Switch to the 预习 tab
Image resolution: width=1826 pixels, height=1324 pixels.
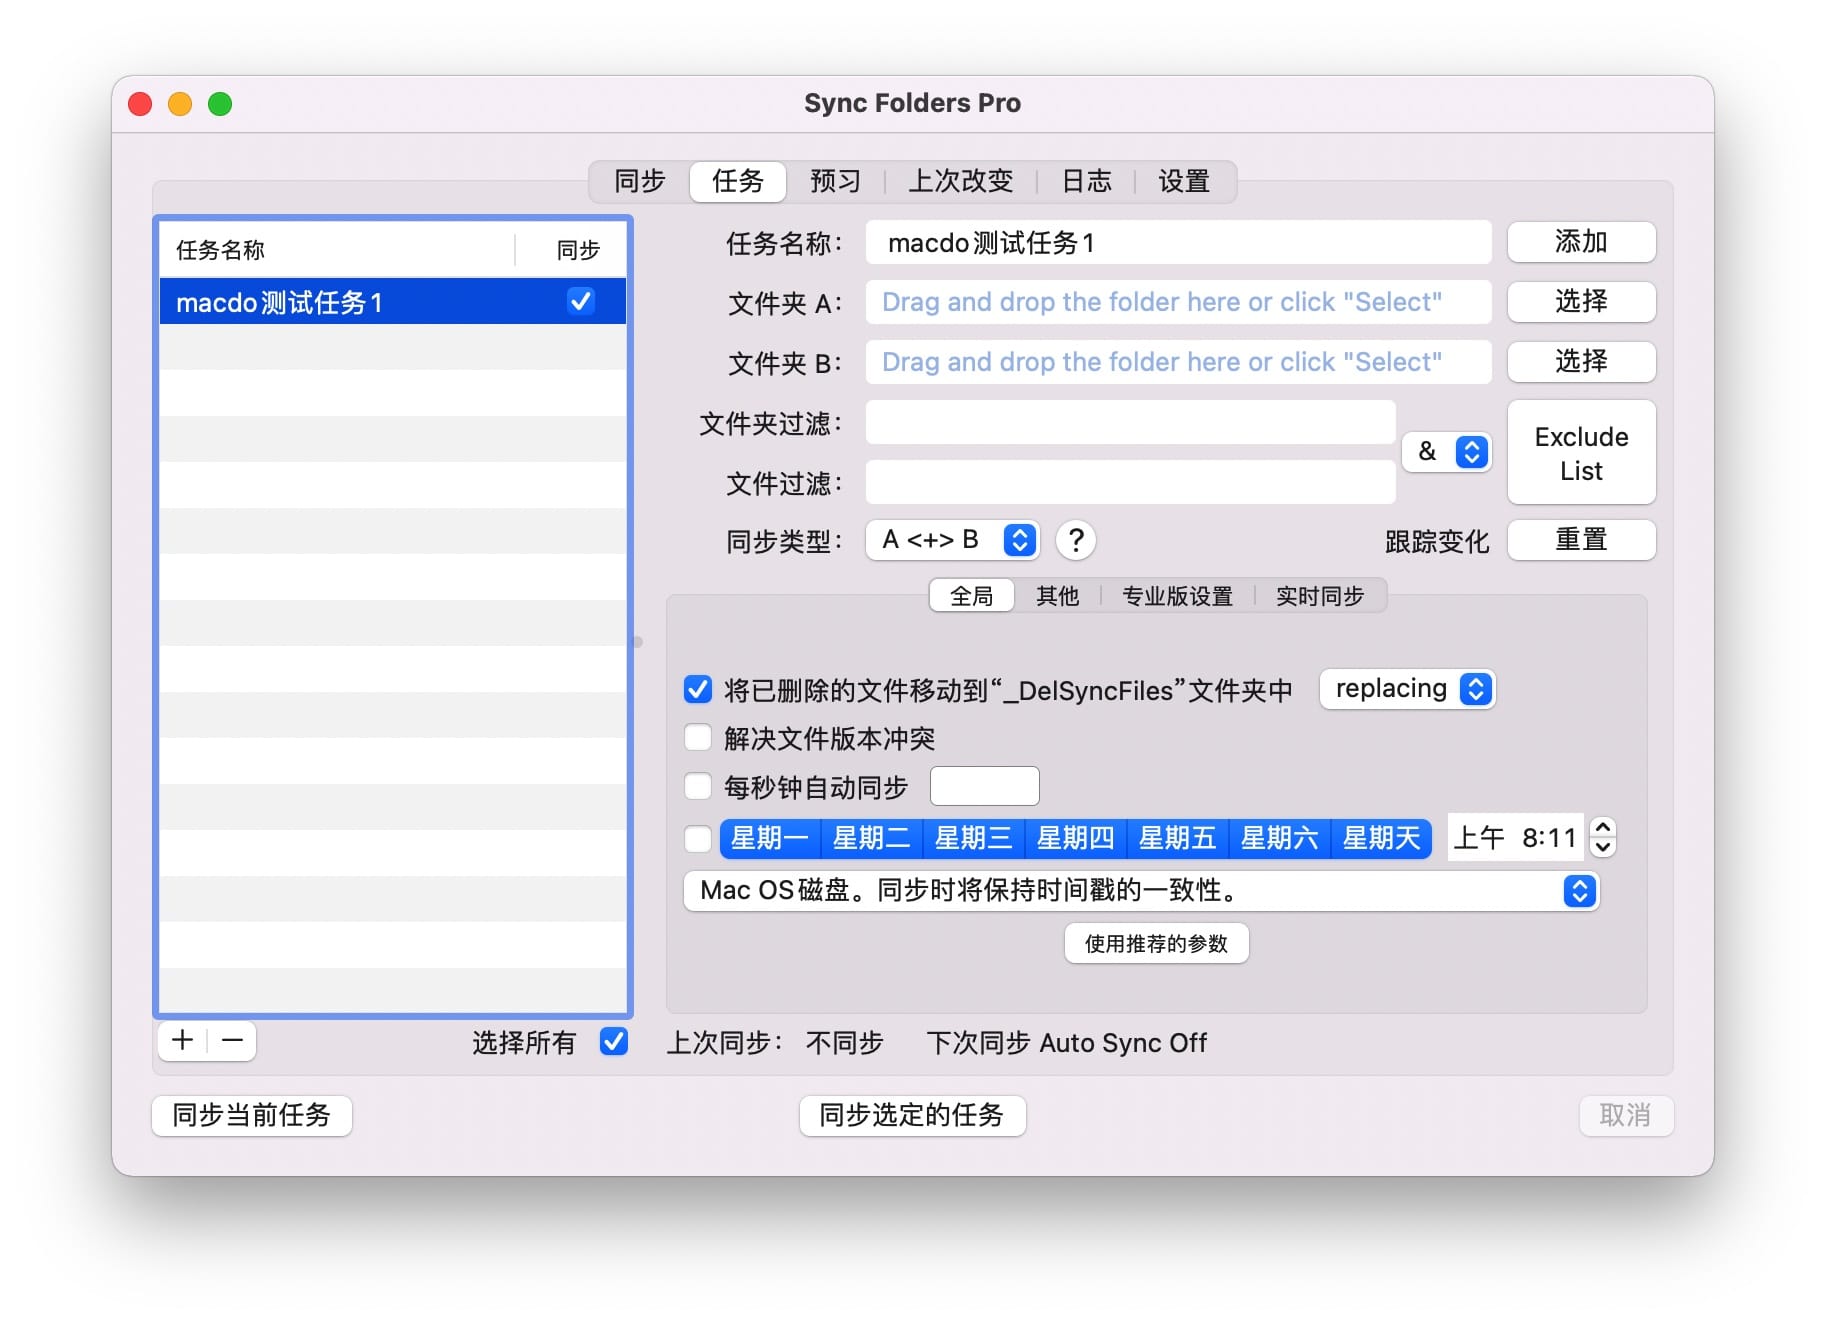click(835, 181)
